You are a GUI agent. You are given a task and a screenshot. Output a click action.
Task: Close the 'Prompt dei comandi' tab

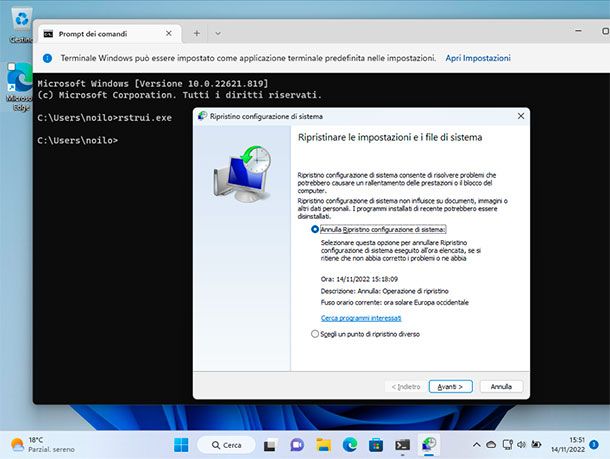[168, 33]
